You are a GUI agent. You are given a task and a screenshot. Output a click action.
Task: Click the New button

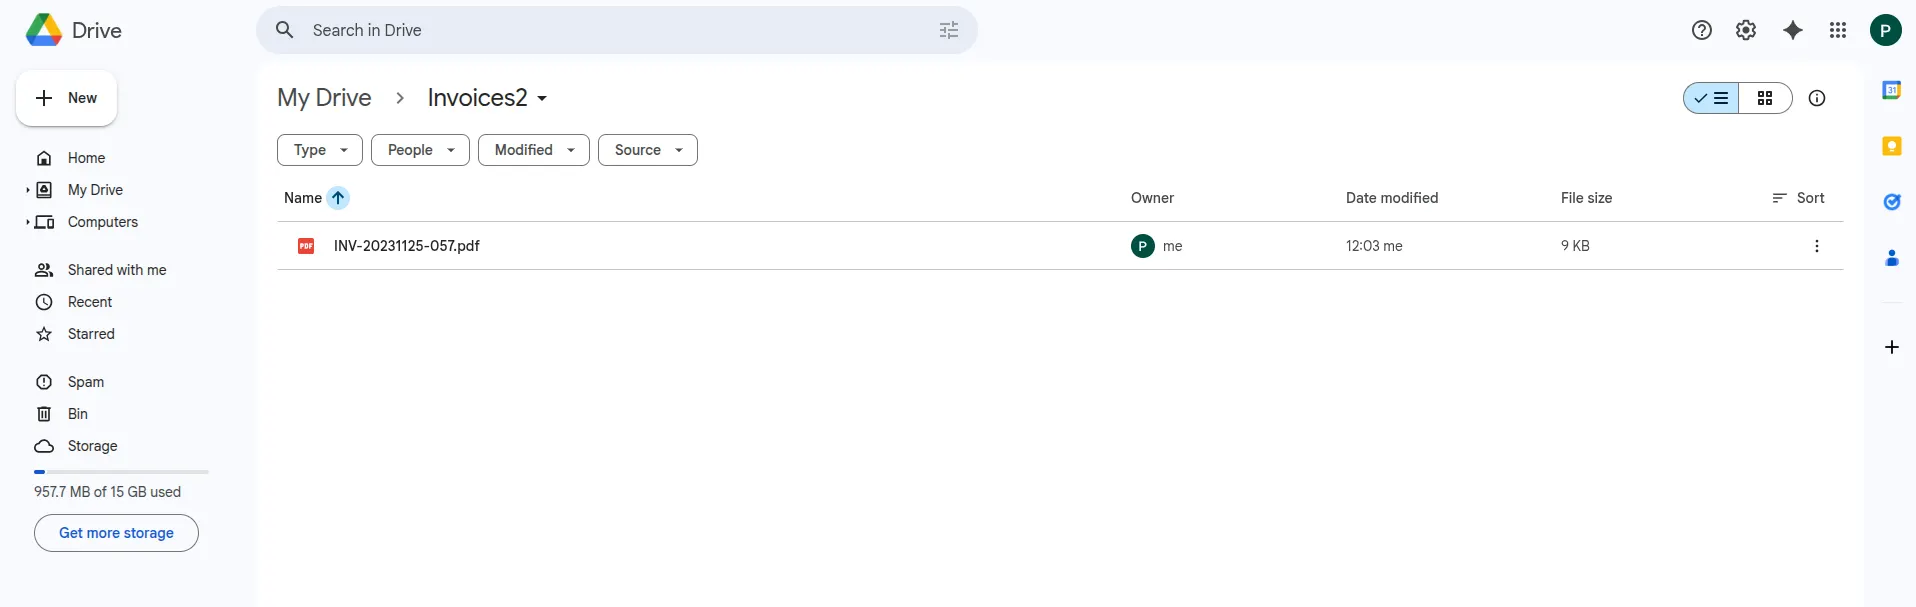[x=66, y=98]
